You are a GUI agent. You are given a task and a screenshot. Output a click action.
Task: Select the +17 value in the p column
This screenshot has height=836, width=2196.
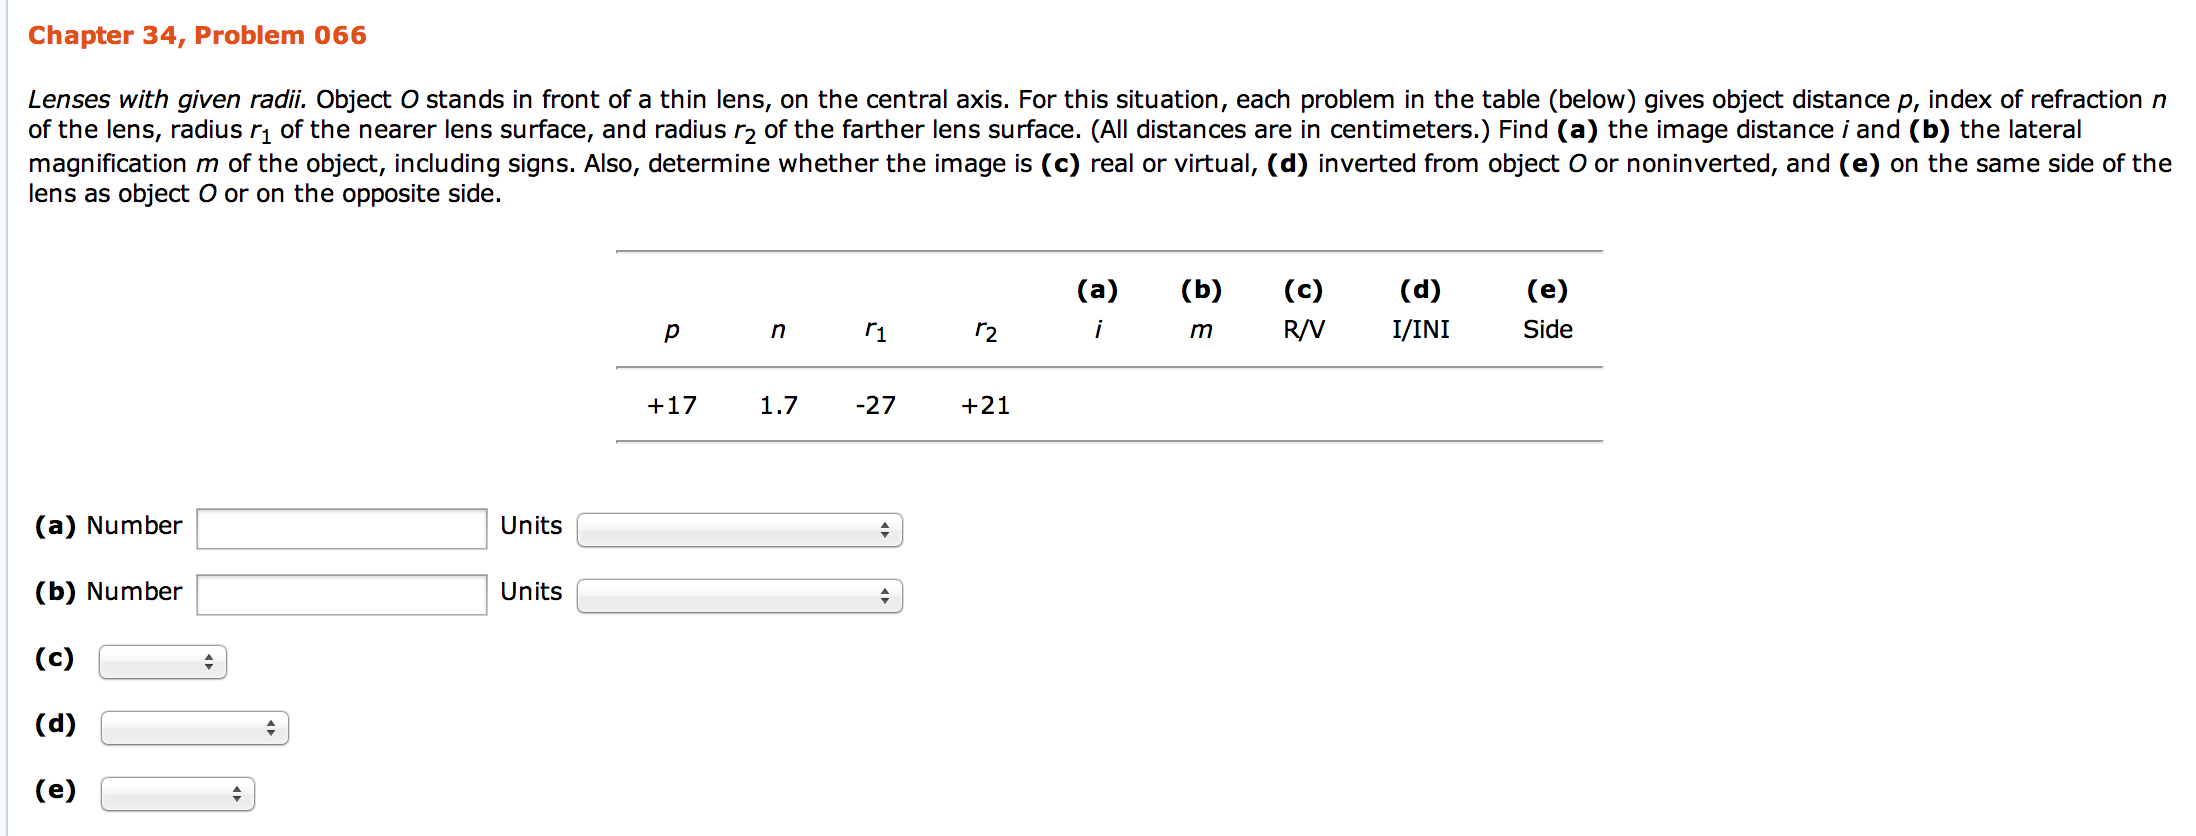pyautogui.click(x=671, y=405)
